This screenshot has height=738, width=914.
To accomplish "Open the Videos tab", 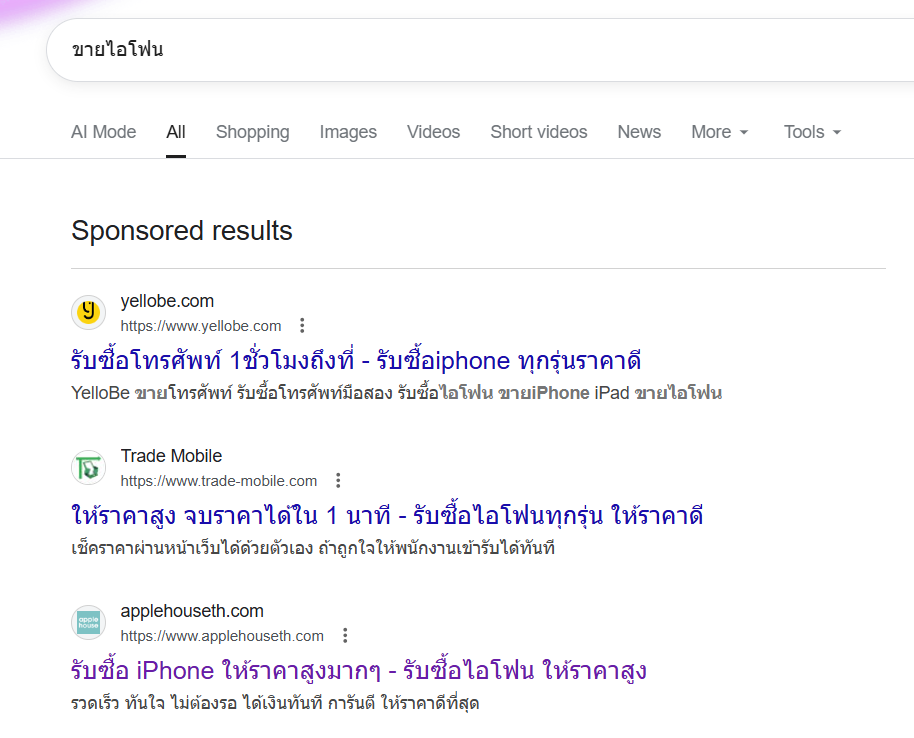I will click(433, 132).
